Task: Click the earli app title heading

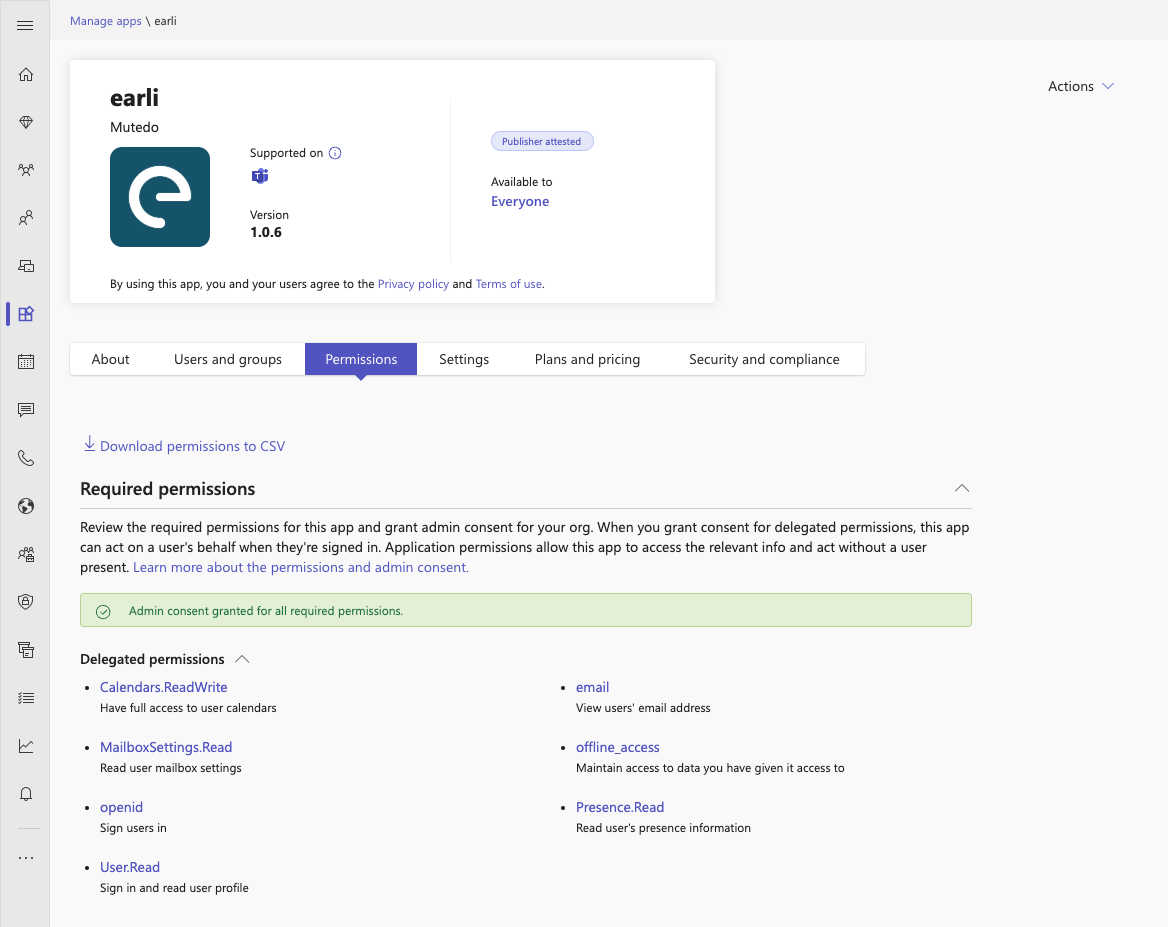Action: pos(134,98)
